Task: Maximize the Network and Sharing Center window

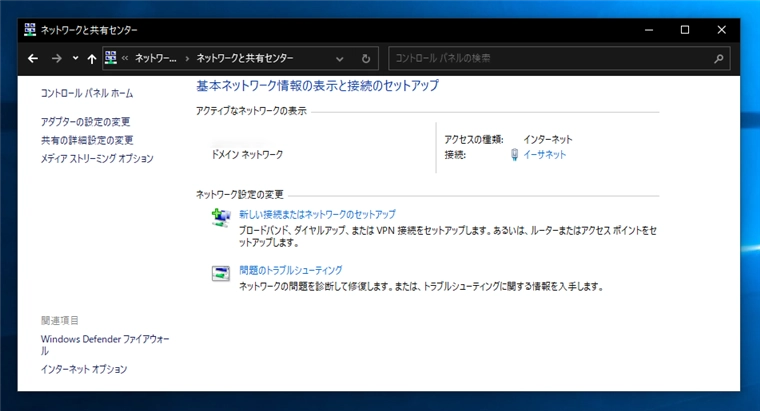Action: pos(685,30)
